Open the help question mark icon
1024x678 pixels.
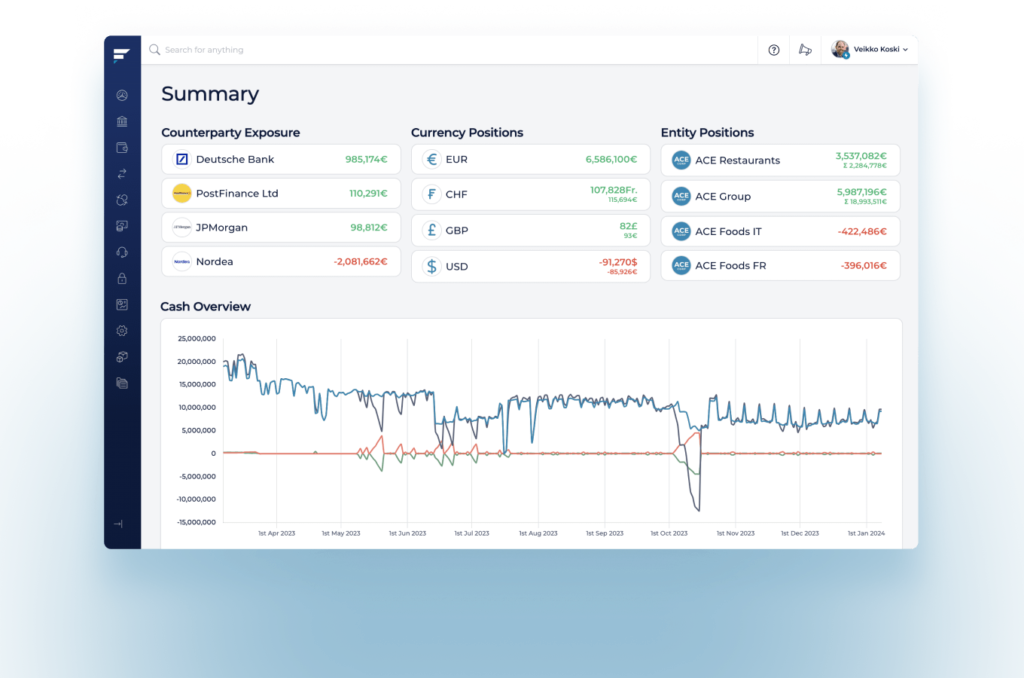[773, 49]
